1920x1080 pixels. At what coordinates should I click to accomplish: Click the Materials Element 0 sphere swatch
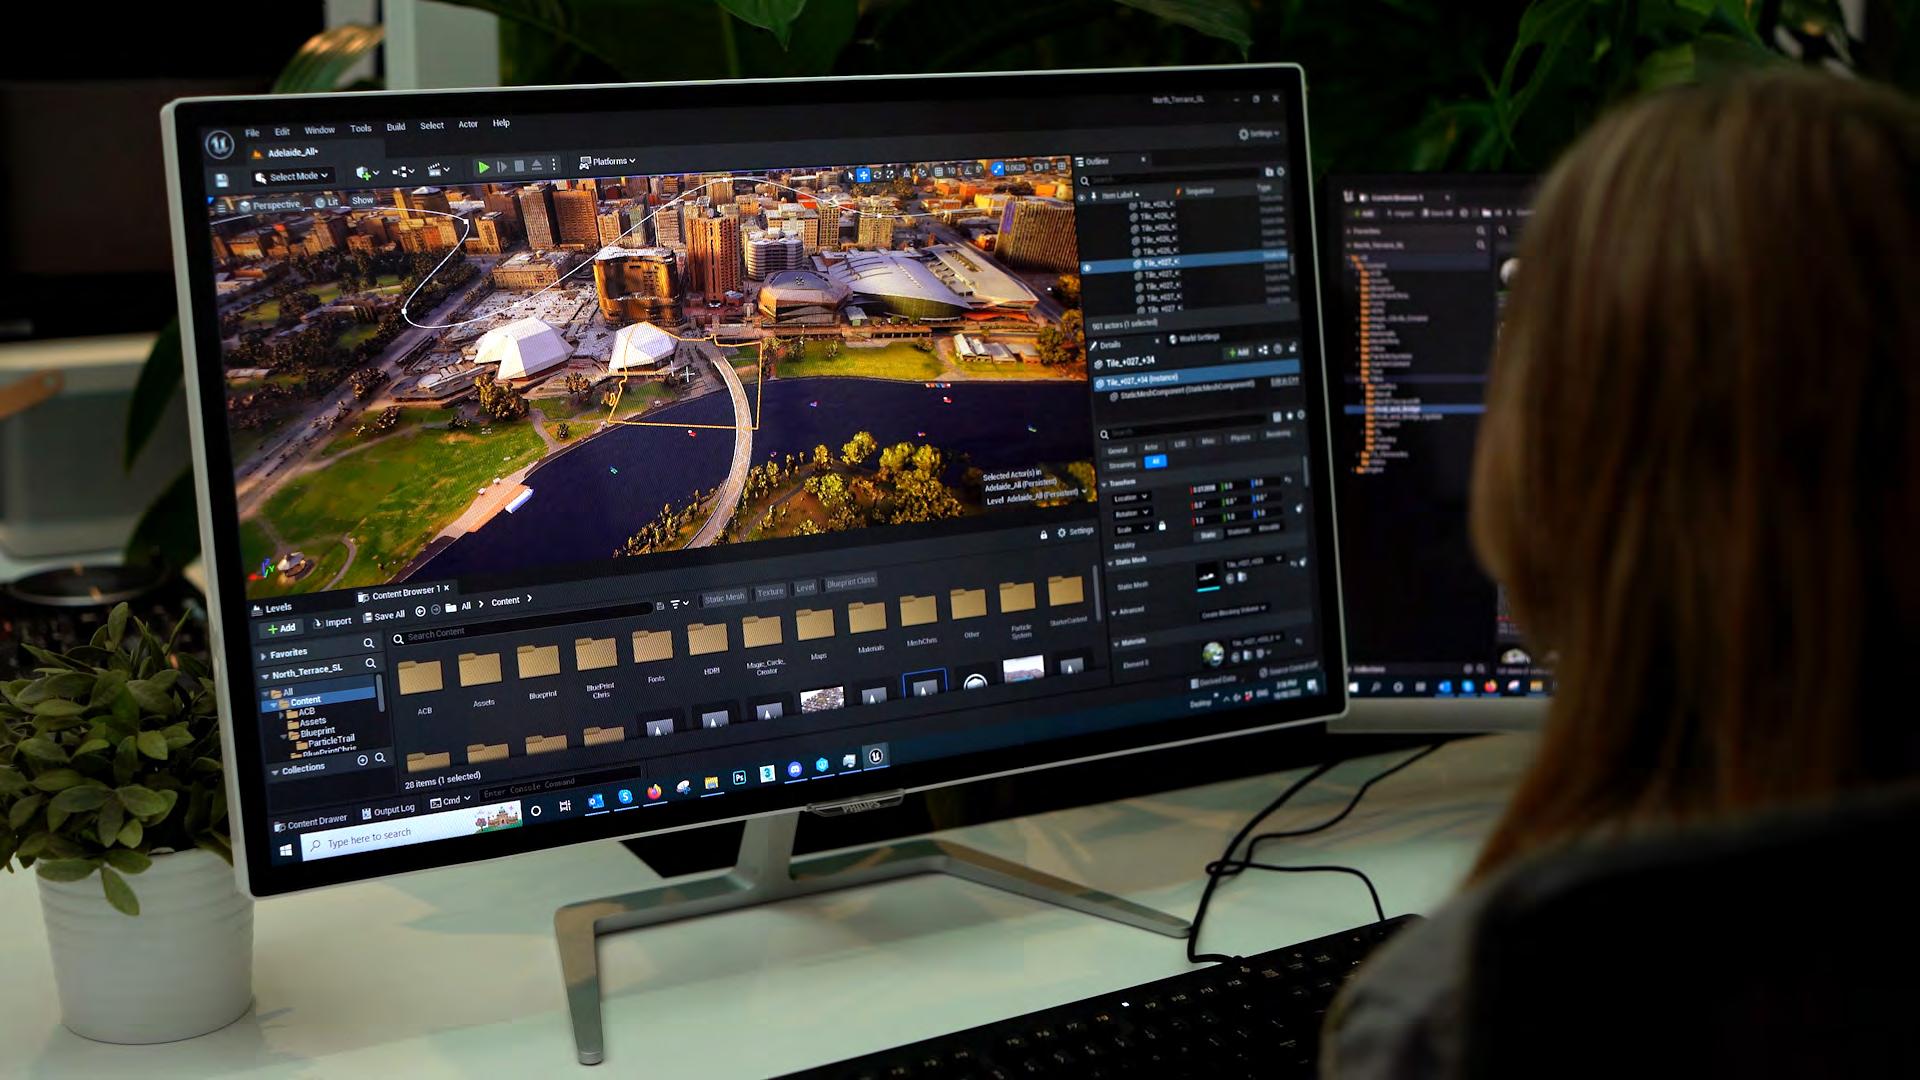(x=1213, y=655)
